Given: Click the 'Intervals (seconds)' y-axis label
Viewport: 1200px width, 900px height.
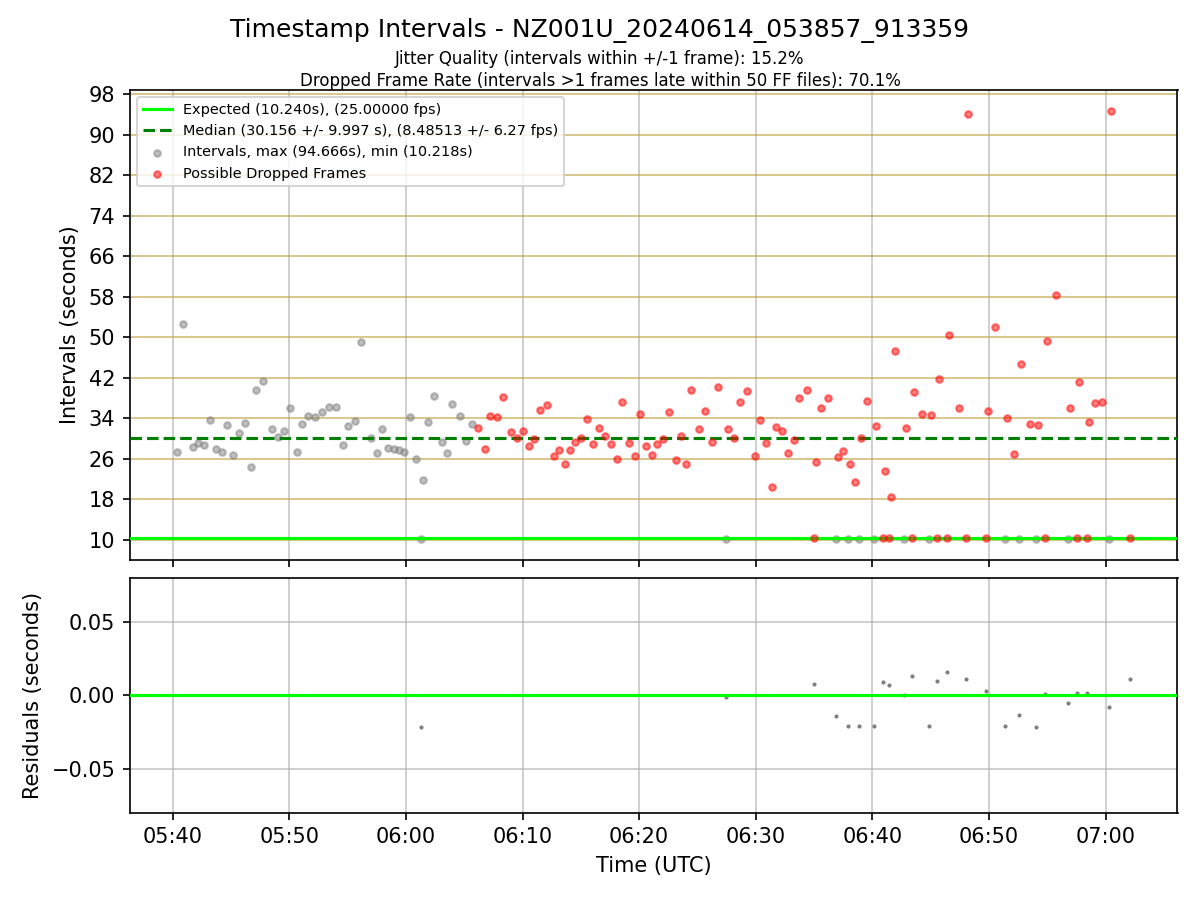Looking at the screenshot, I should [x=69, y=325].
